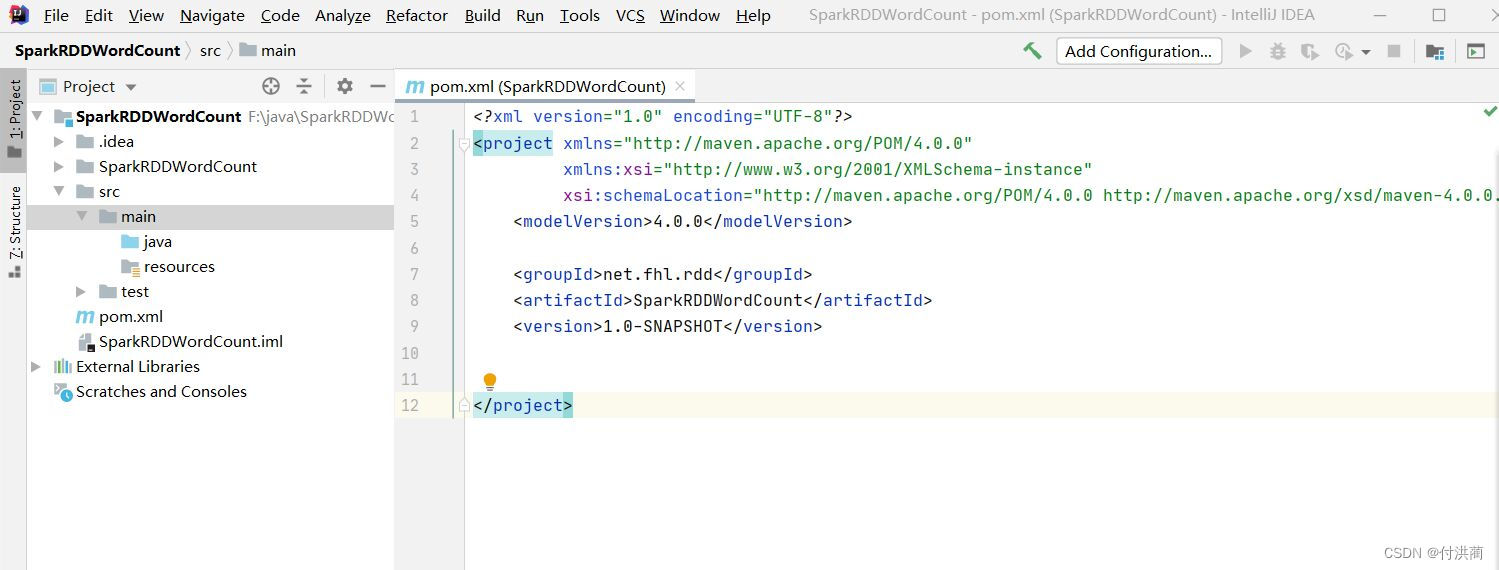Click the Stop square icon in toolbar
1499x570 pixels.
click(x=1394, y=51)
